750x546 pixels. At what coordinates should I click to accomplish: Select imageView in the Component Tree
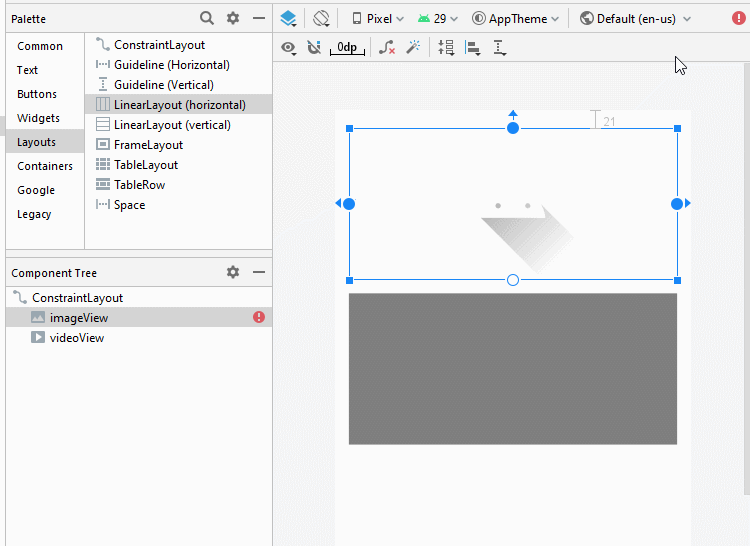[139, 317]
